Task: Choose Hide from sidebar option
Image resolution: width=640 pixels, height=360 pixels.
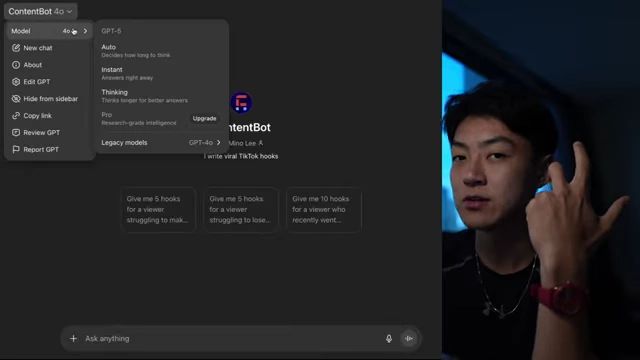Action: click(49, 99)
